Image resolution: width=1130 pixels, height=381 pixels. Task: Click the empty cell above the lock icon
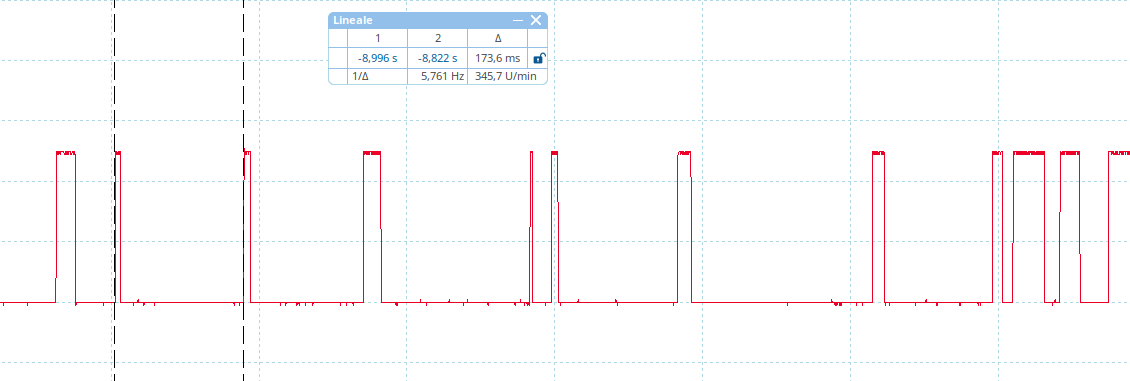click(538, 38)
